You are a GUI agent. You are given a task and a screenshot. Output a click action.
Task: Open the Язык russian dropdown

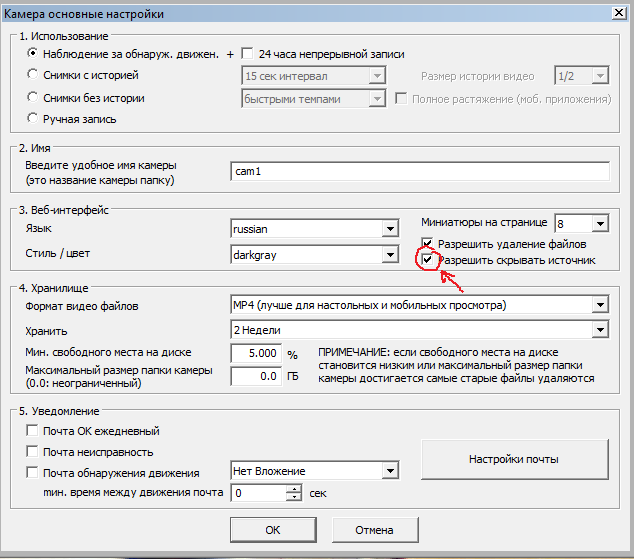pos(315,229)
